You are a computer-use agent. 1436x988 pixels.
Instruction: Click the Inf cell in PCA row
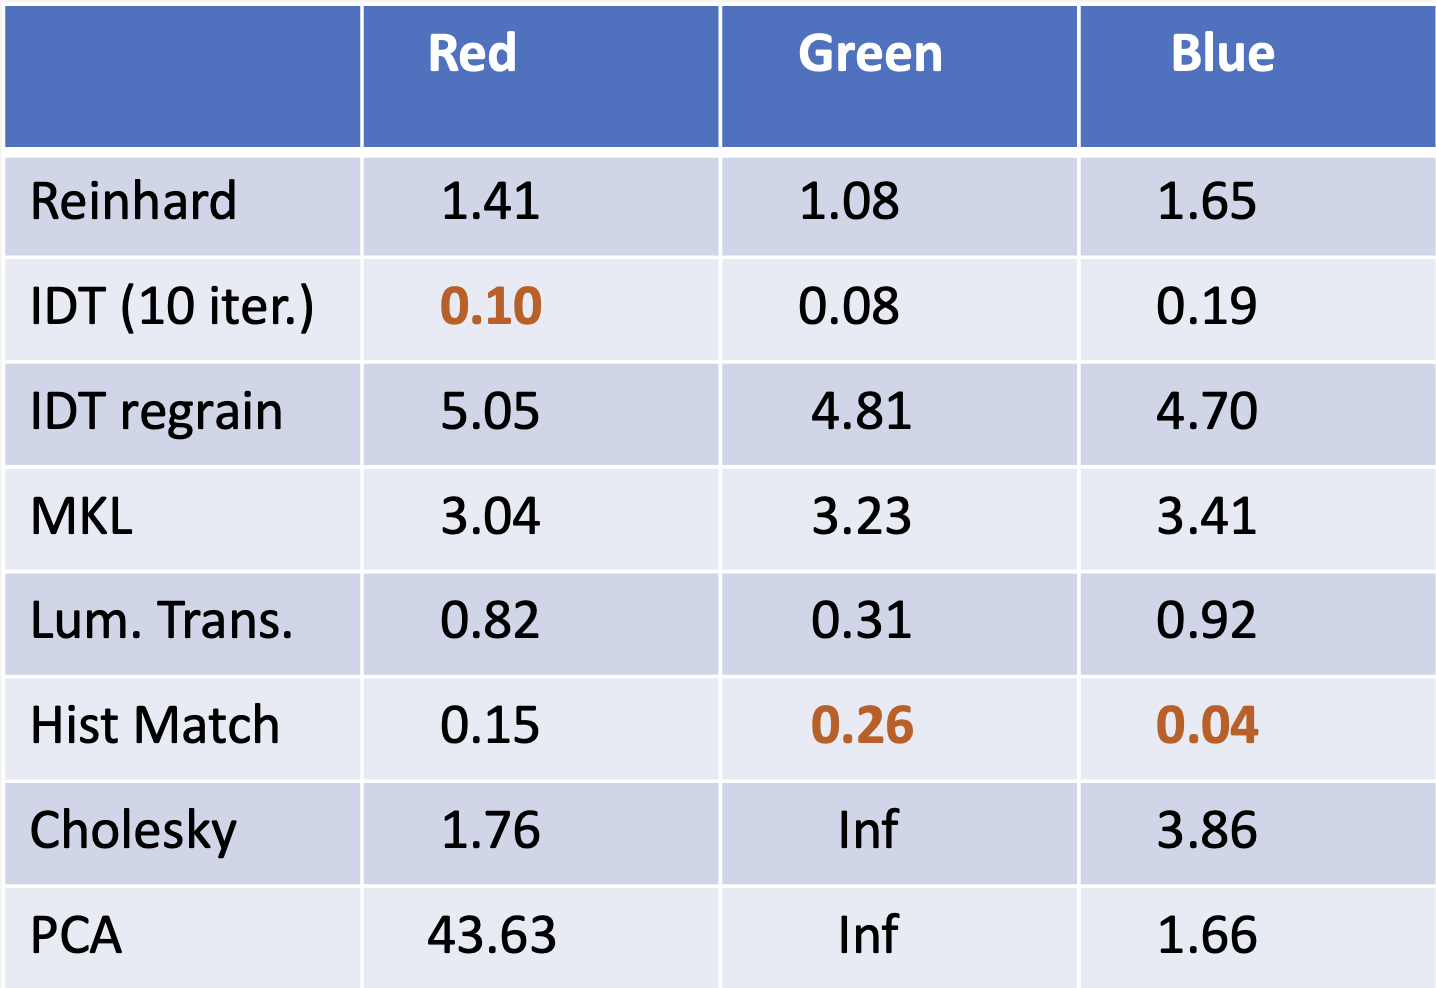point(868,936)
